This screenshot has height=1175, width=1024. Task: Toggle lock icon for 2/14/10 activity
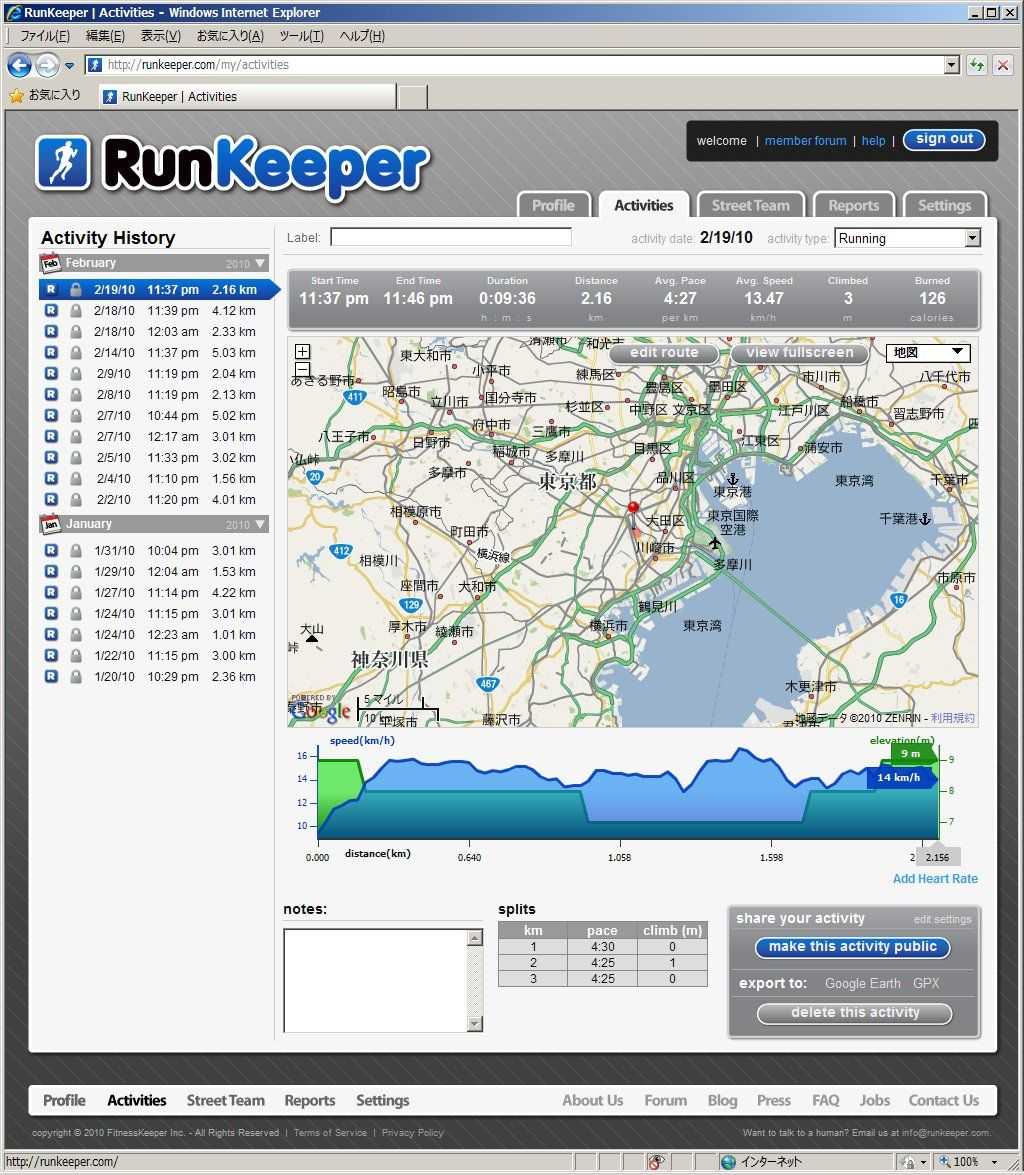(75, 353)
